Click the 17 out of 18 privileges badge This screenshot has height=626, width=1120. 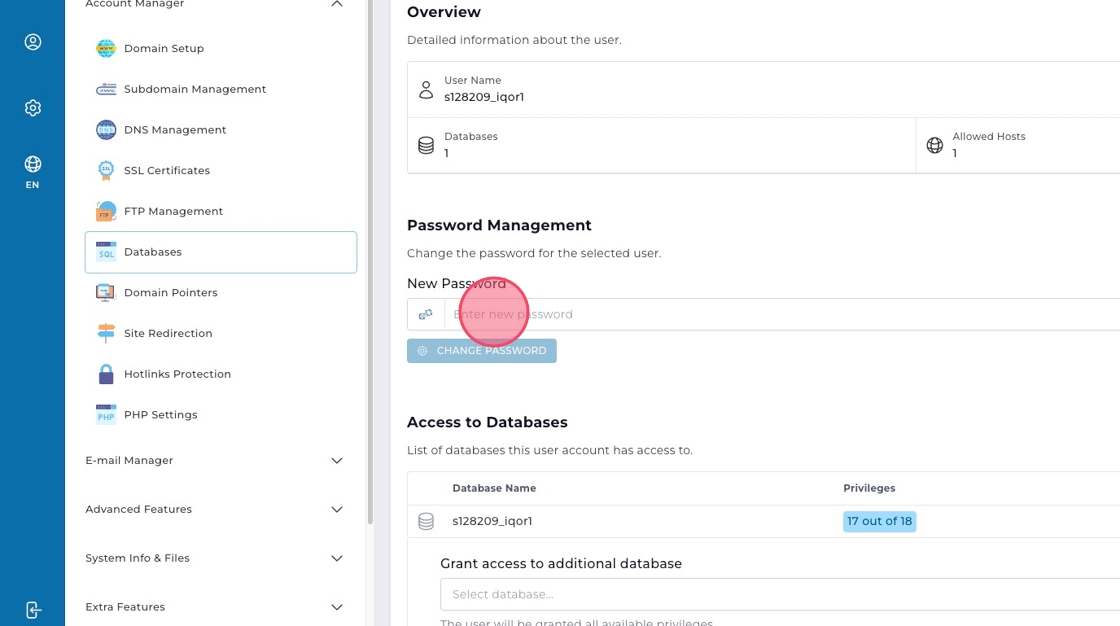[879, 521]
